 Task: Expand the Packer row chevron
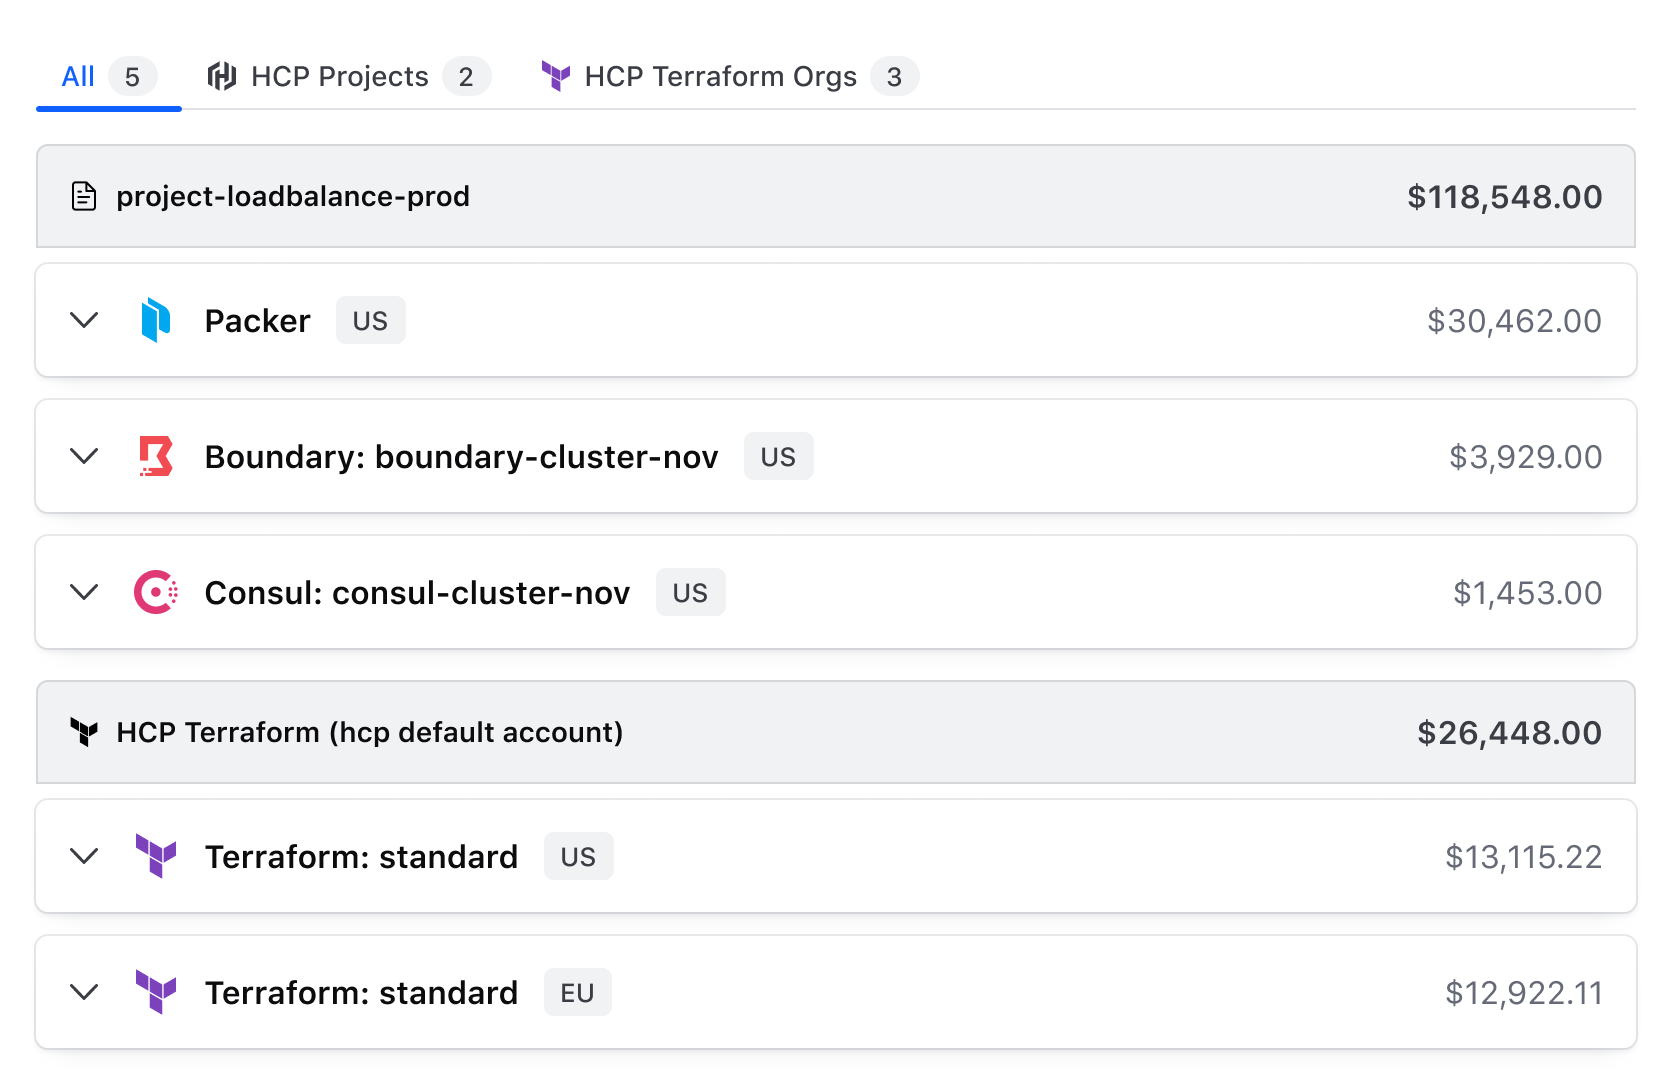(x=85, y=320)
